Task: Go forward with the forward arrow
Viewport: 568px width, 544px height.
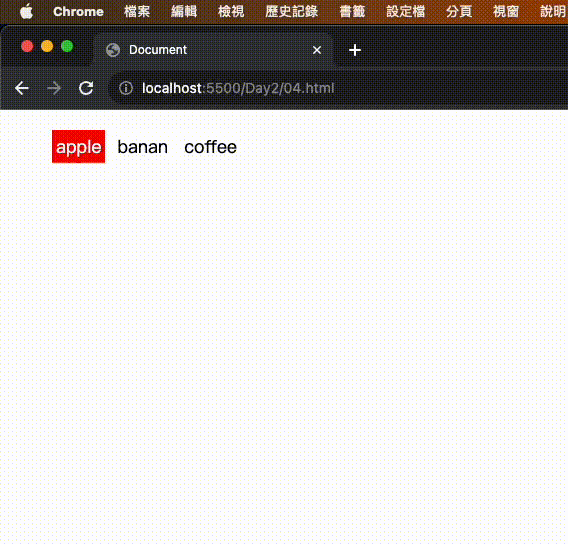Action: coord(54,88)
